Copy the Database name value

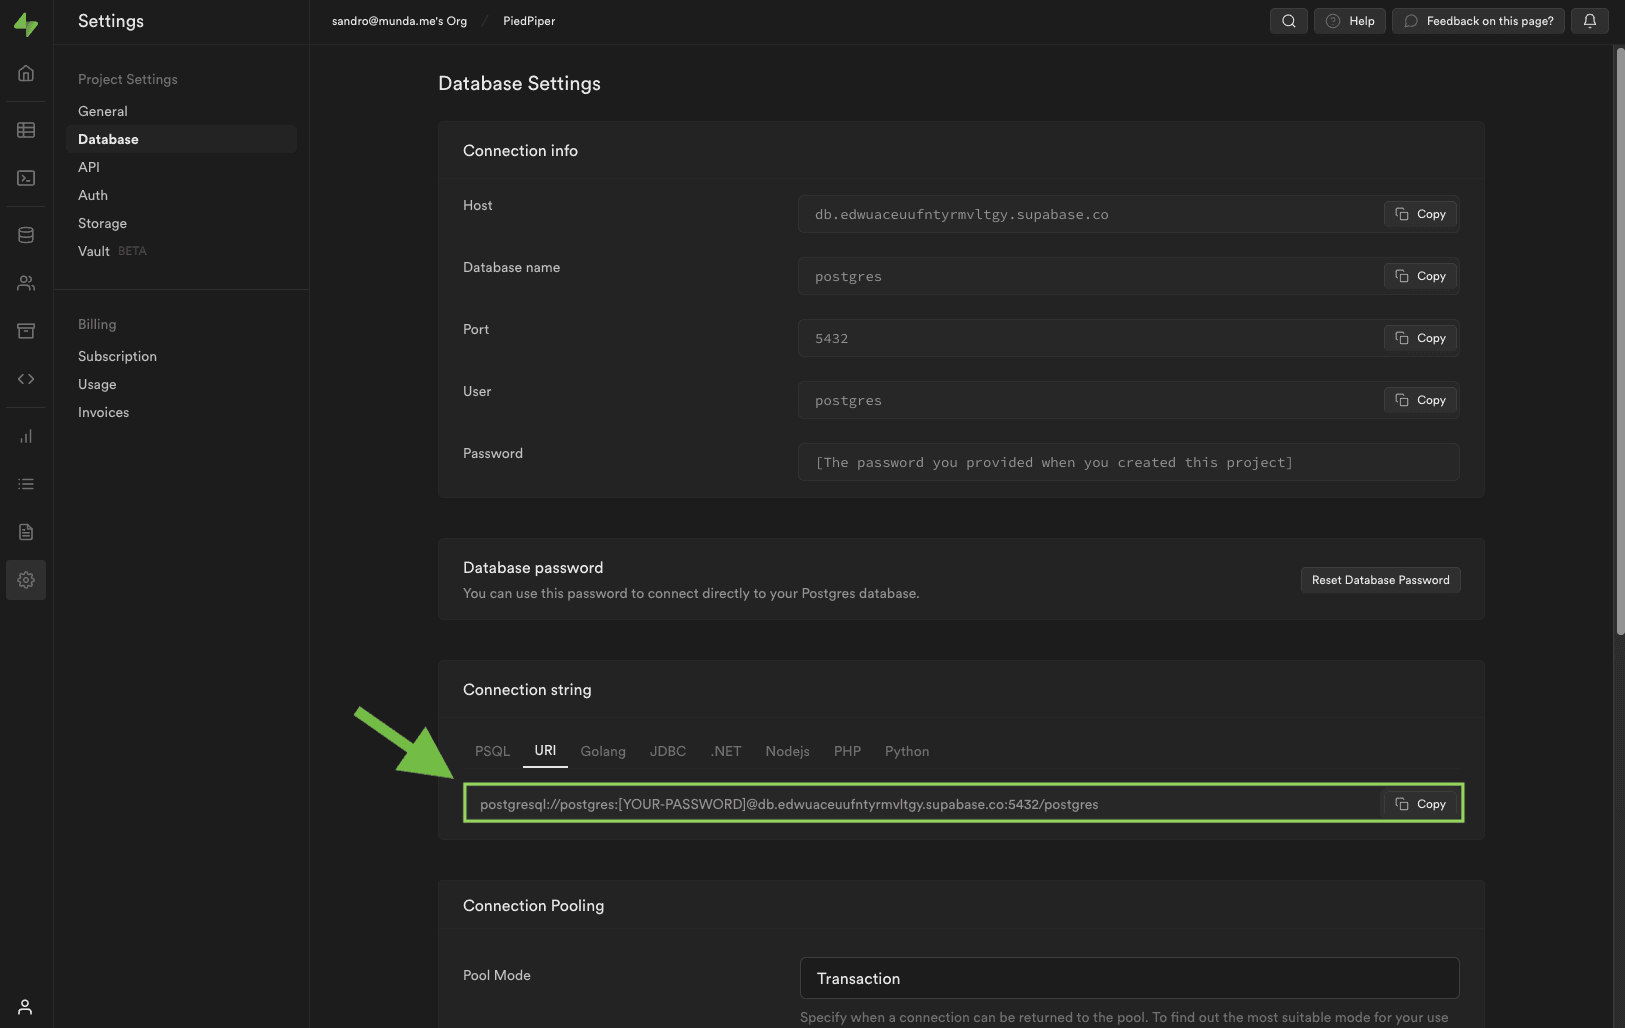click(1421, 276)
